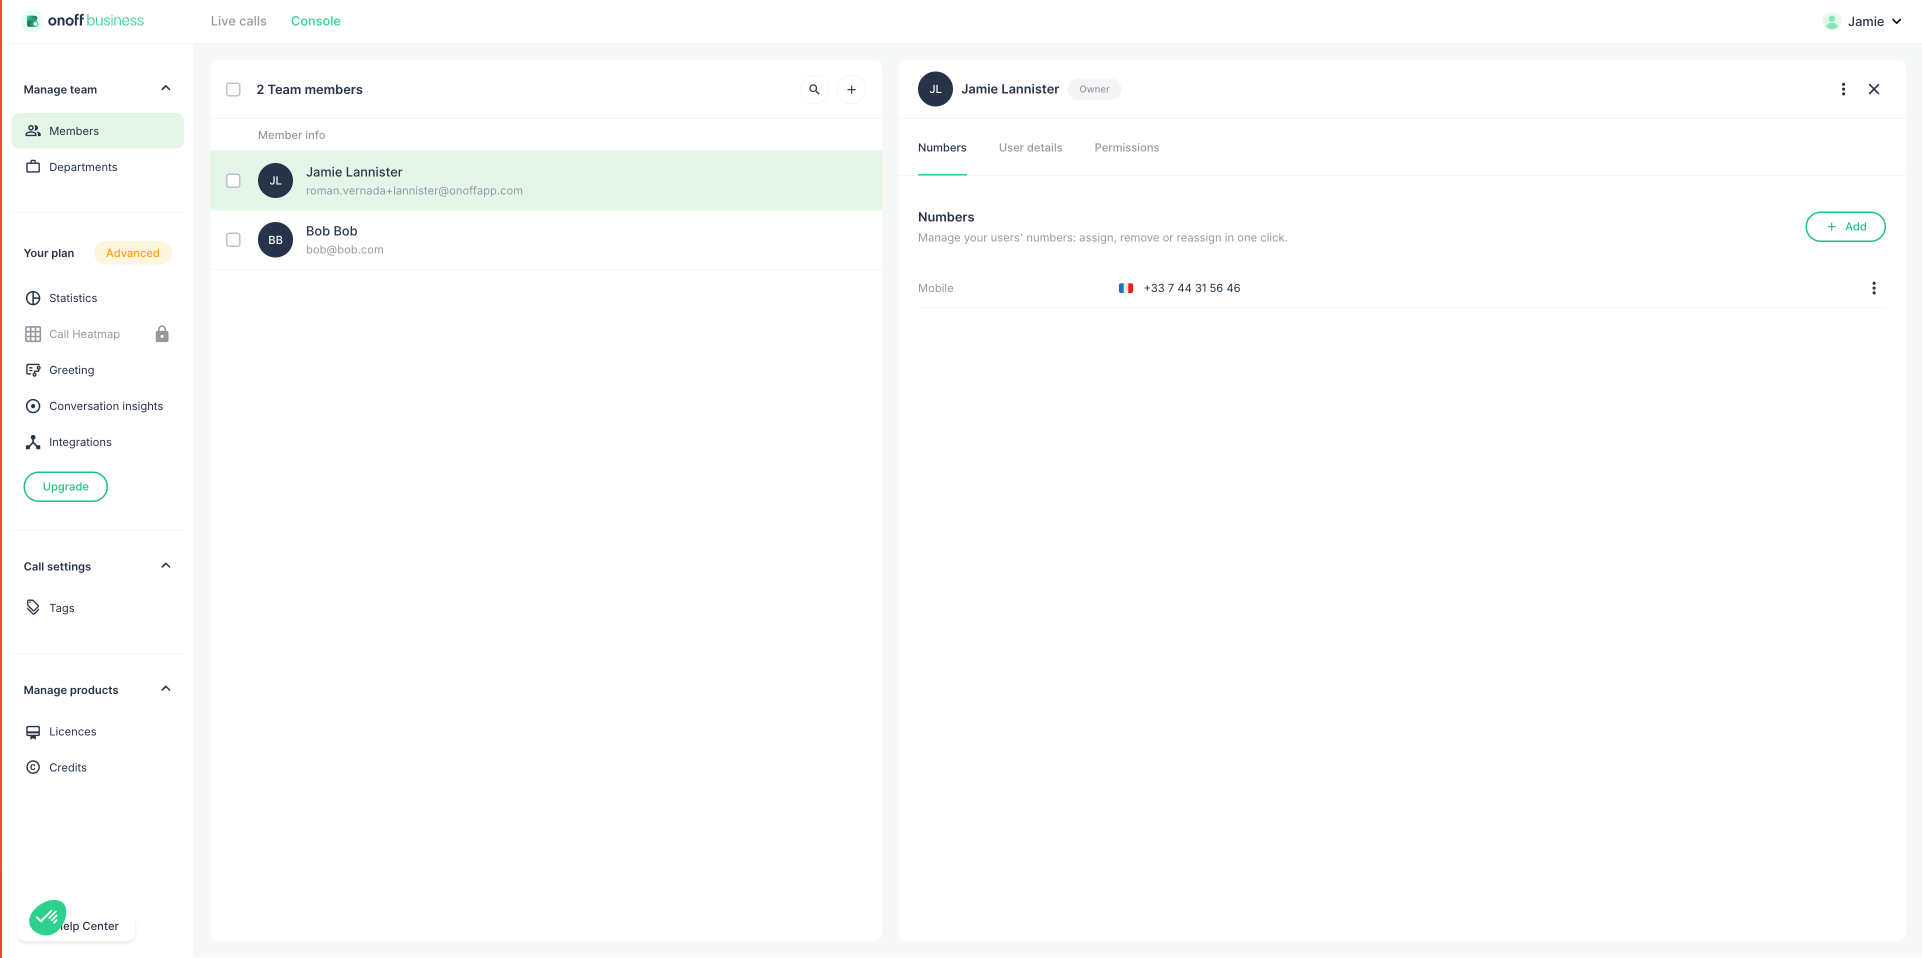The width and height of the screenshot is (1922, 958).
Task: Click the Upgrade button
Action: pos(66,487)
